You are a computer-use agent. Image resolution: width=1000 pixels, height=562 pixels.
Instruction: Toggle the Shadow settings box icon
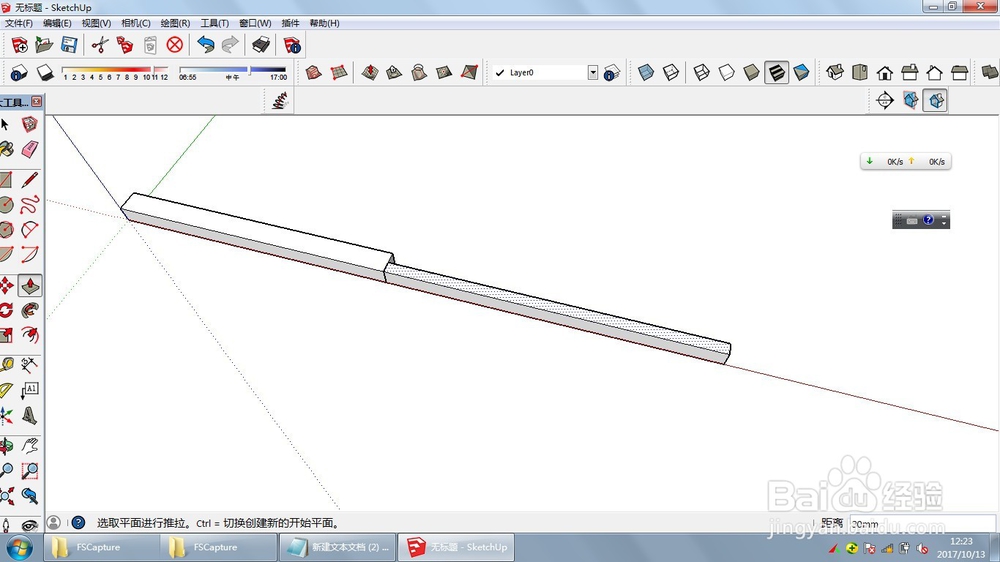[x=19, y=73]
